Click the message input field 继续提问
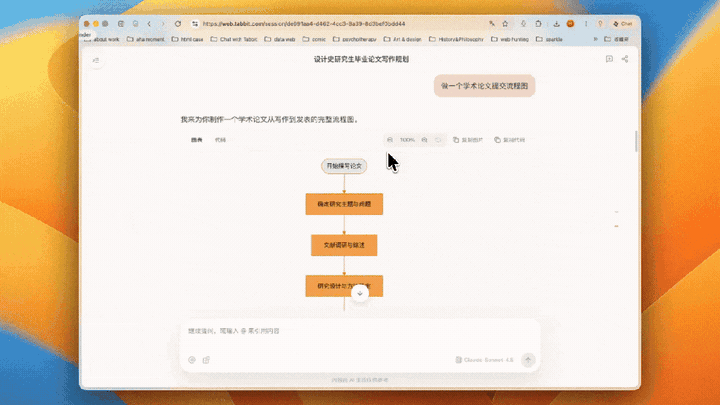The width and height of the screenshot is (720, 405). coord(360,331)
